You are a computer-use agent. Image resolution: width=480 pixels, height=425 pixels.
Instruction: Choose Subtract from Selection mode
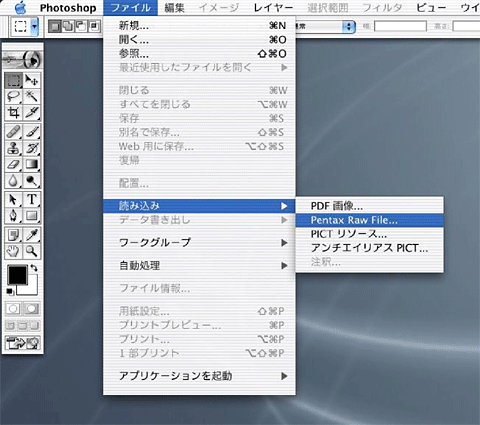(81, 26)
